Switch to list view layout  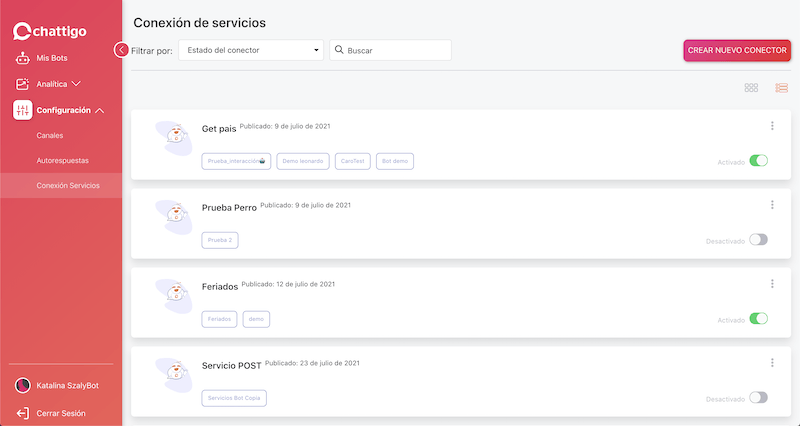click(781, 88)
